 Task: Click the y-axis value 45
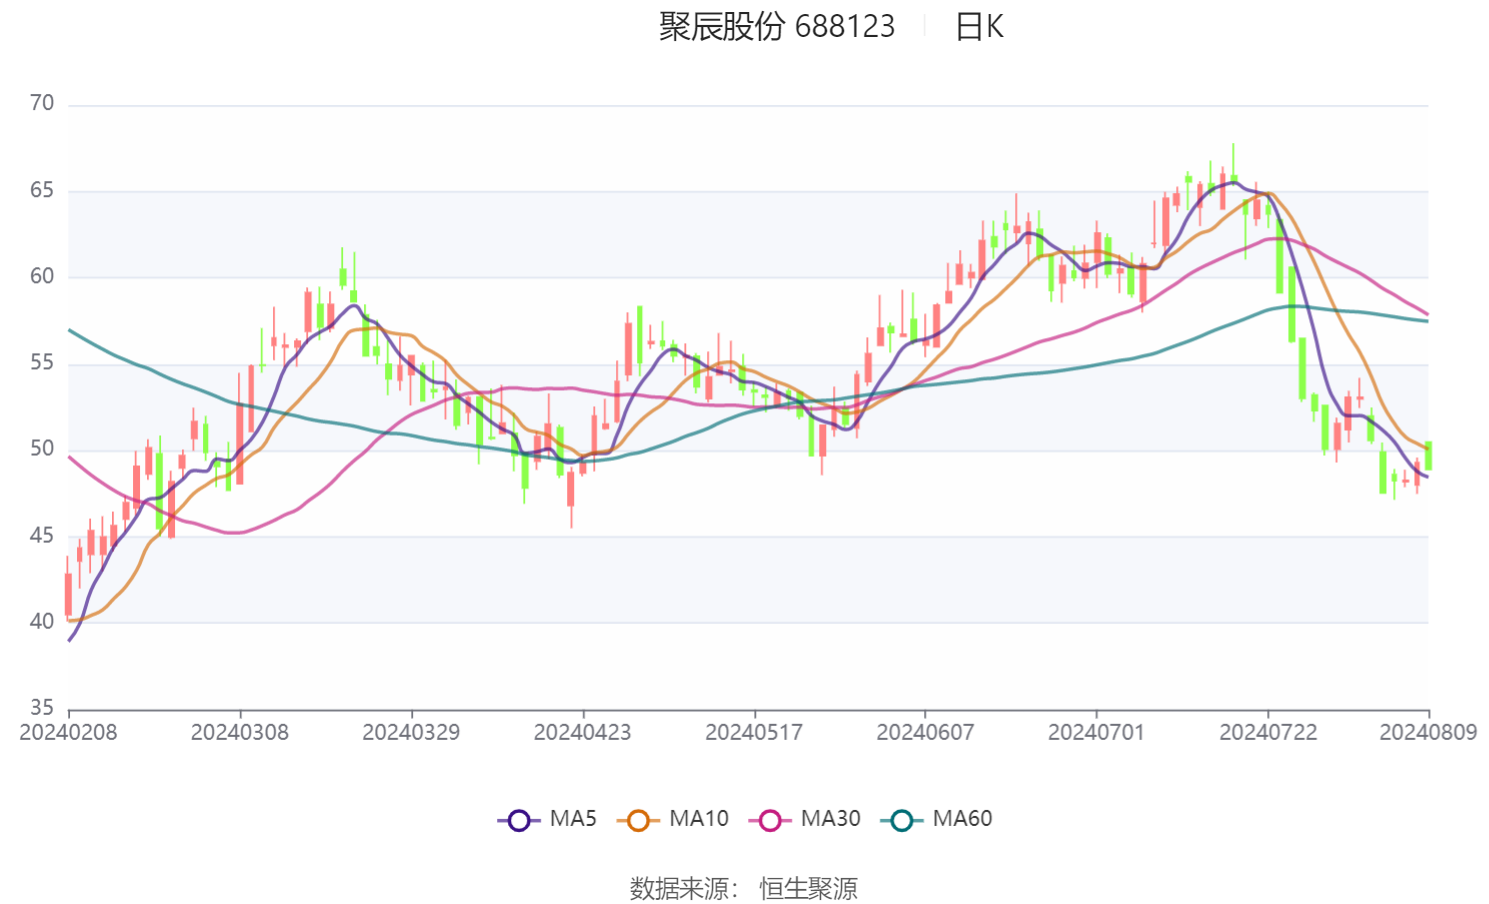(x=42, y=535)
